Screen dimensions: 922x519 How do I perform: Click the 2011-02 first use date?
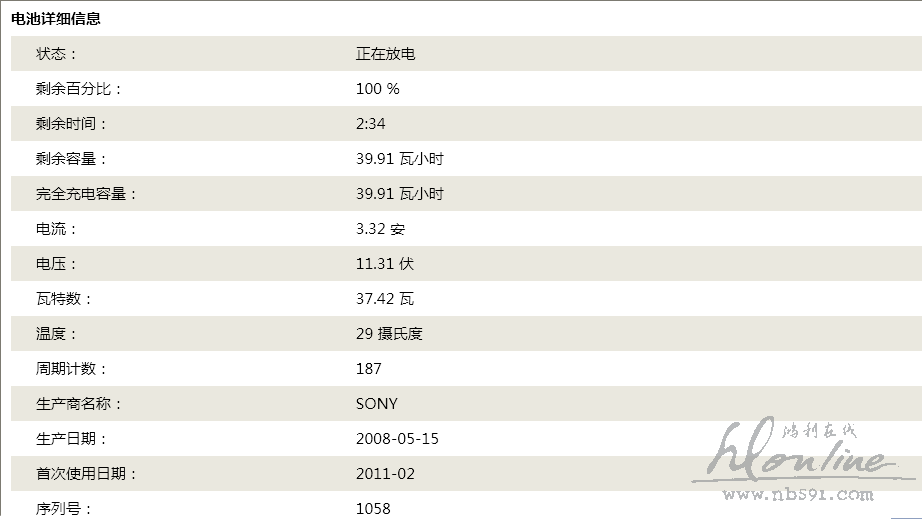point(385,474)
